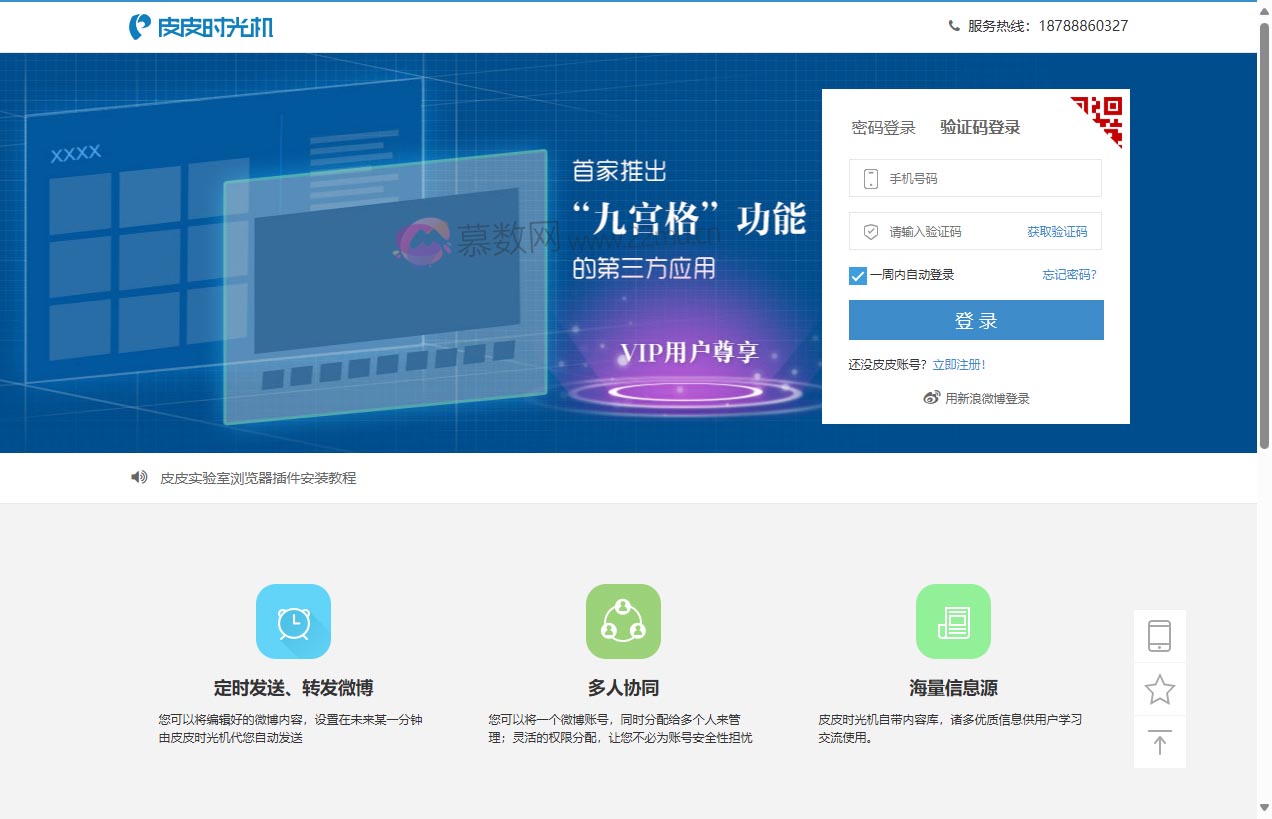Switch to the 密码登录 tab
Screen dimensions: 1272x819
(x=883, y=127)
